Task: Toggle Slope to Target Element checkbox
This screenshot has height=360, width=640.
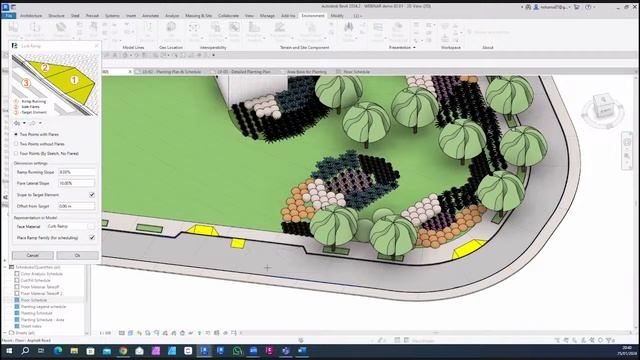Action: point(92,195)
